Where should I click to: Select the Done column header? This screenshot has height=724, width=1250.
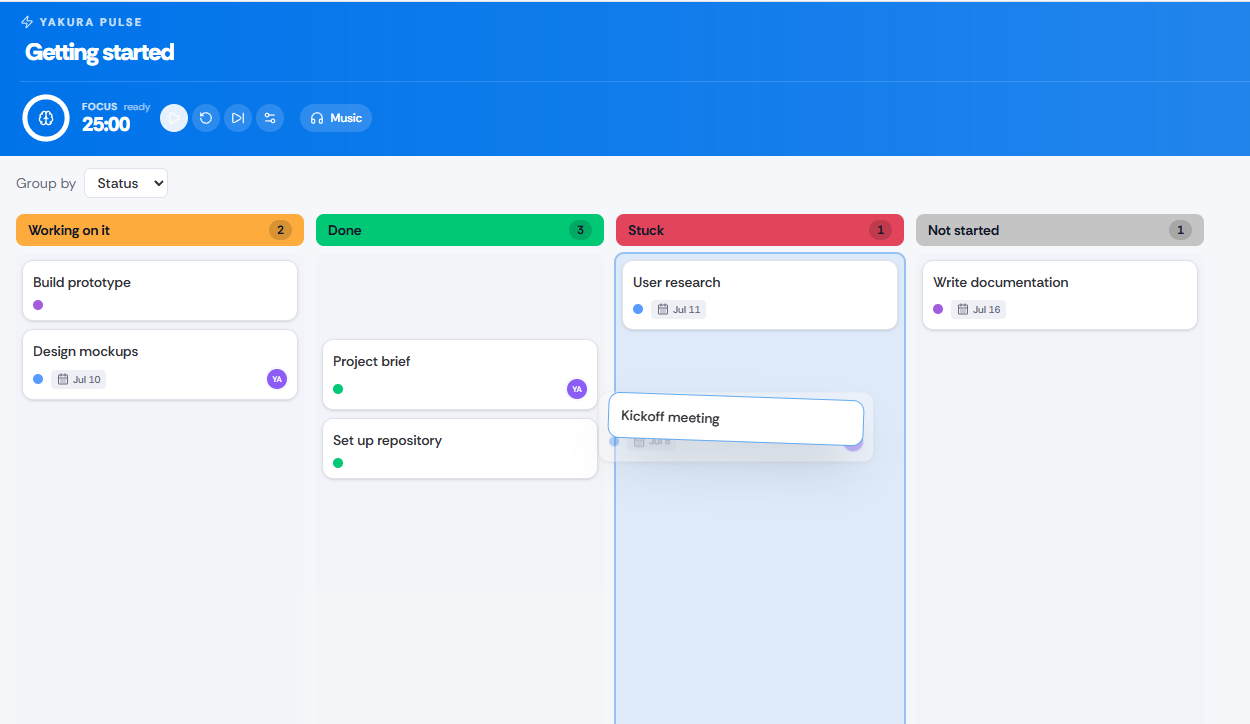tap(460, 230)
